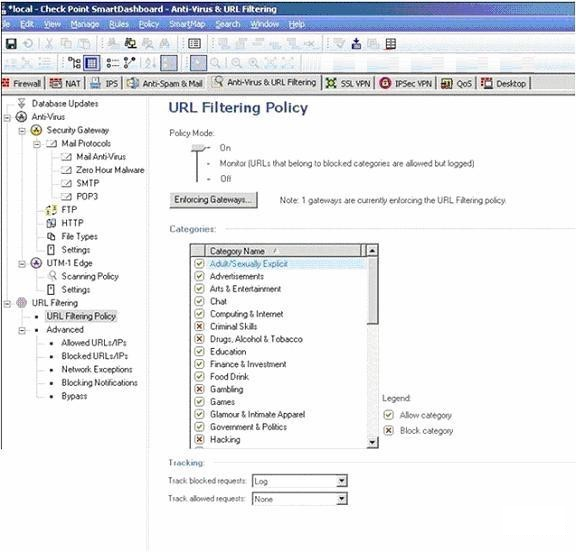Set Policy Mode slider to Monitor
Image resolution: width=576 pixels, height=552 pixels.
(347, 163)
